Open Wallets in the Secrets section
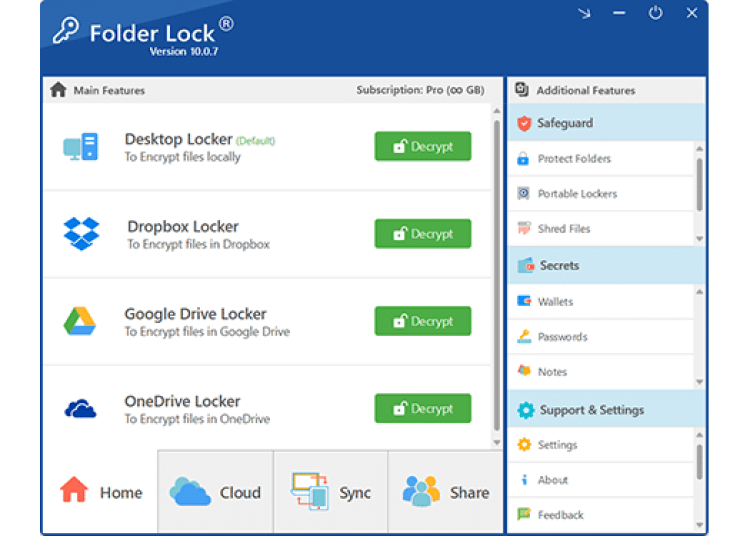 point(555,302)
